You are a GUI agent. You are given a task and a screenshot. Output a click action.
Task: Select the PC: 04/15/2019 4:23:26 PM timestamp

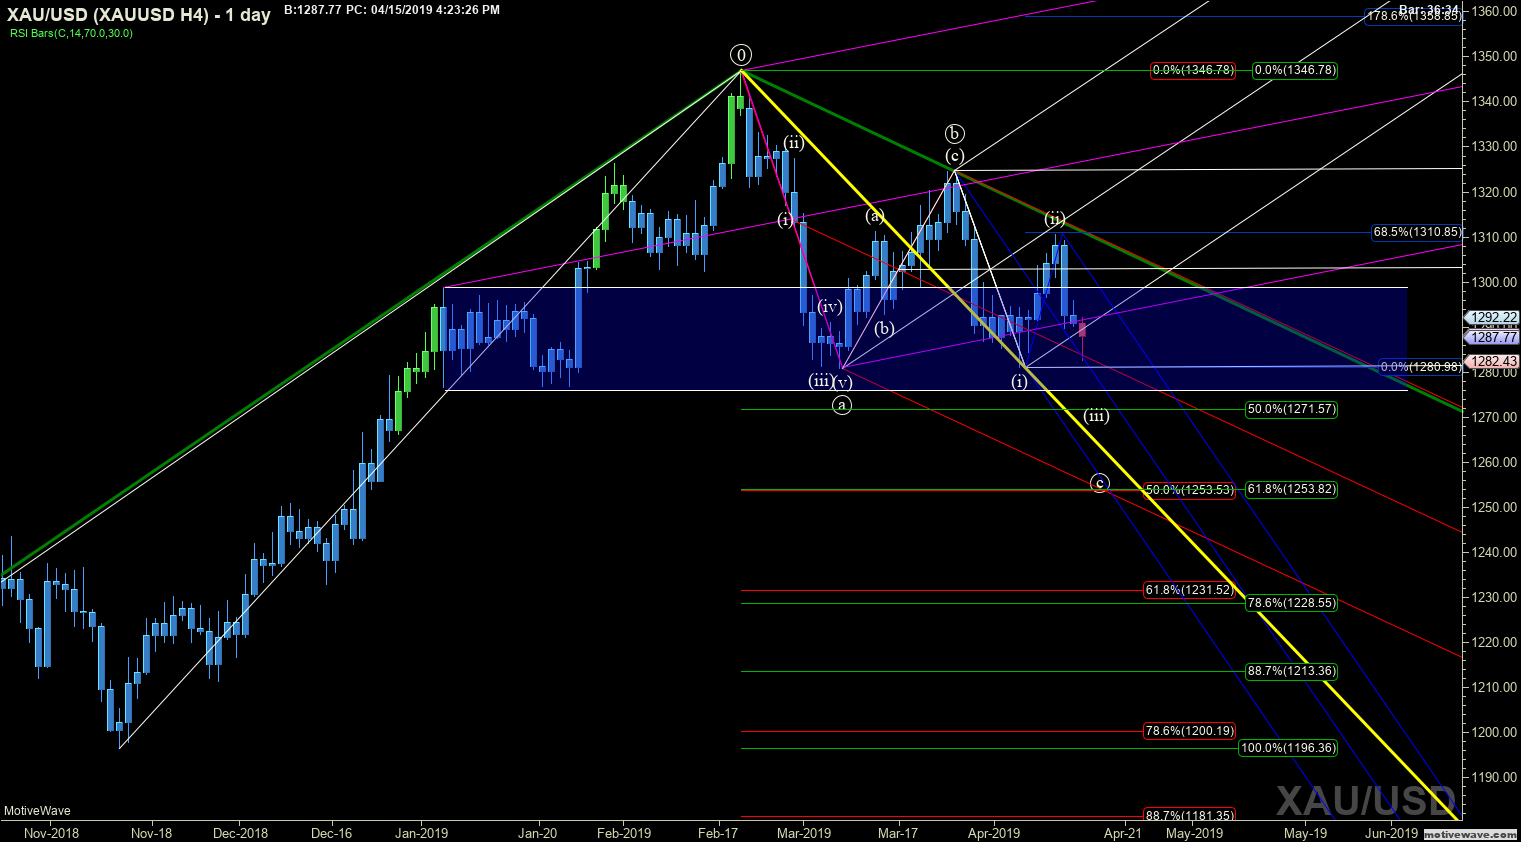423,10
